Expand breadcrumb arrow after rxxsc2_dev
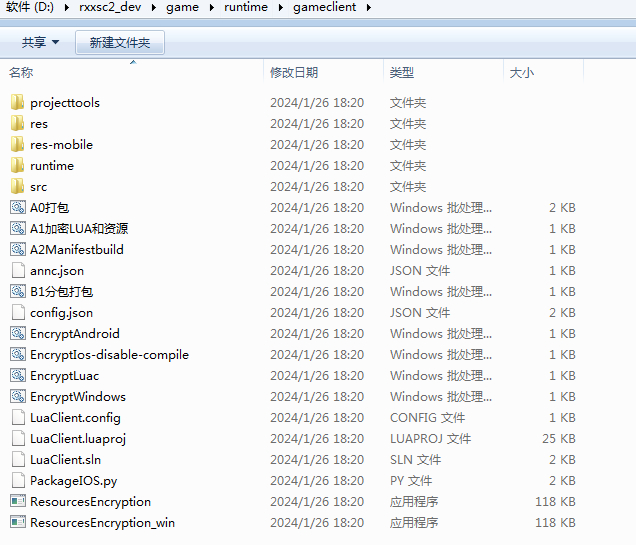Viewport: 636px width, 545px height. coord(154,8)
